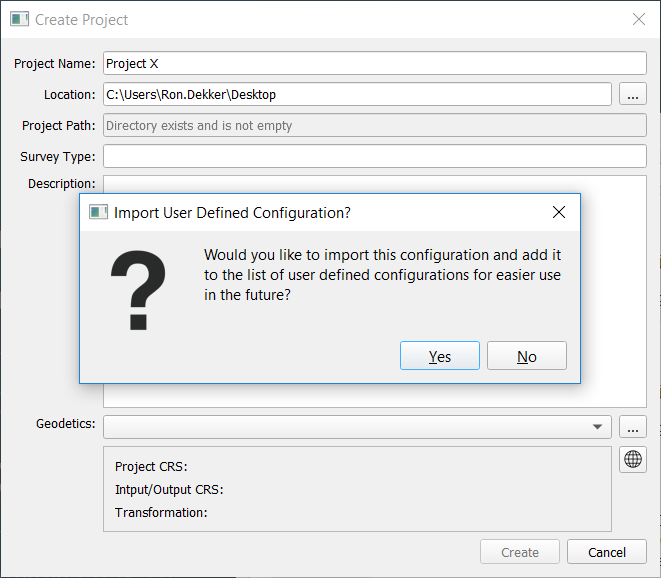Close the Import User Defined Configuration dialog
661x578 pixels.
[x=559, y=212]
